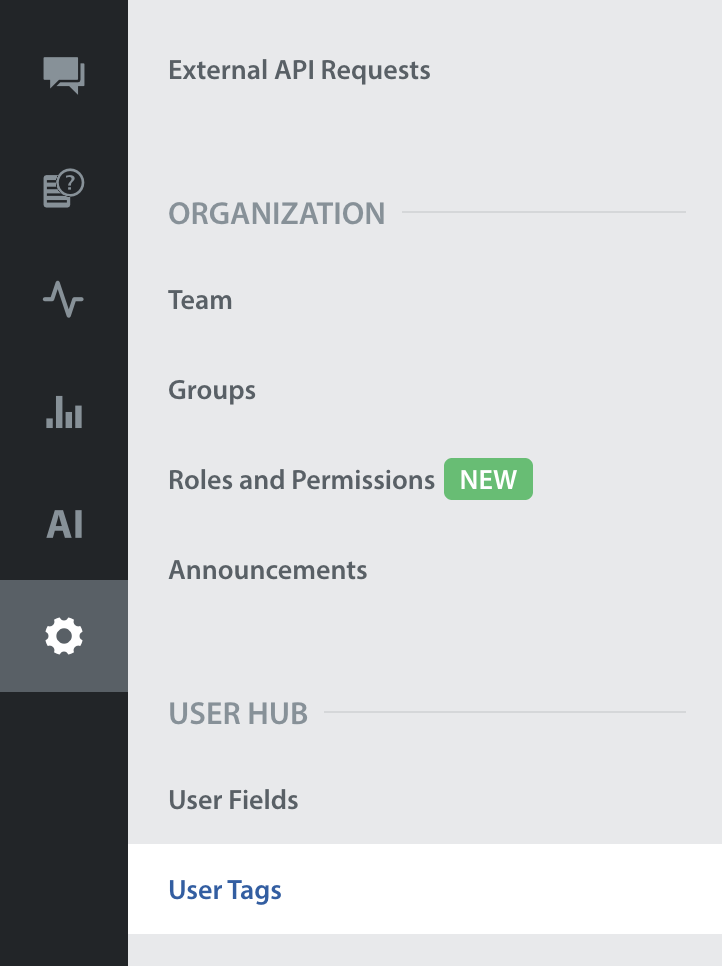
Task: Click the ORGANIZATION section header
Action: [276, 214]
